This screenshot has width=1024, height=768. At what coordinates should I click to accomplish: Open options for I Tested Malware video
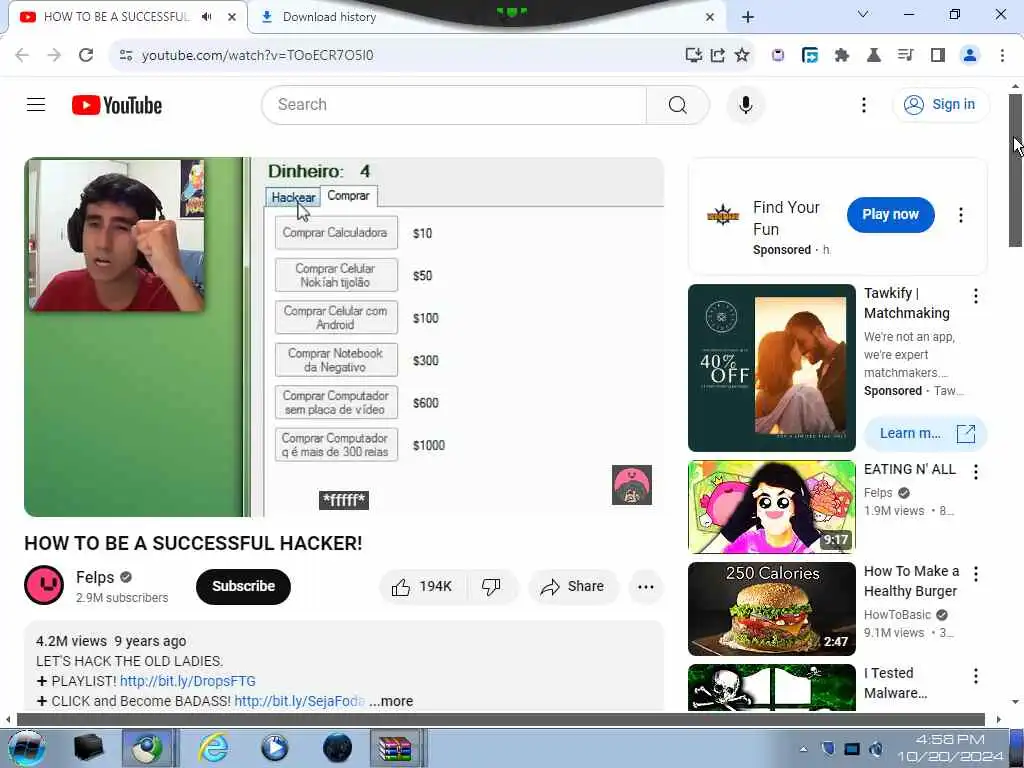tap(975, 675)
